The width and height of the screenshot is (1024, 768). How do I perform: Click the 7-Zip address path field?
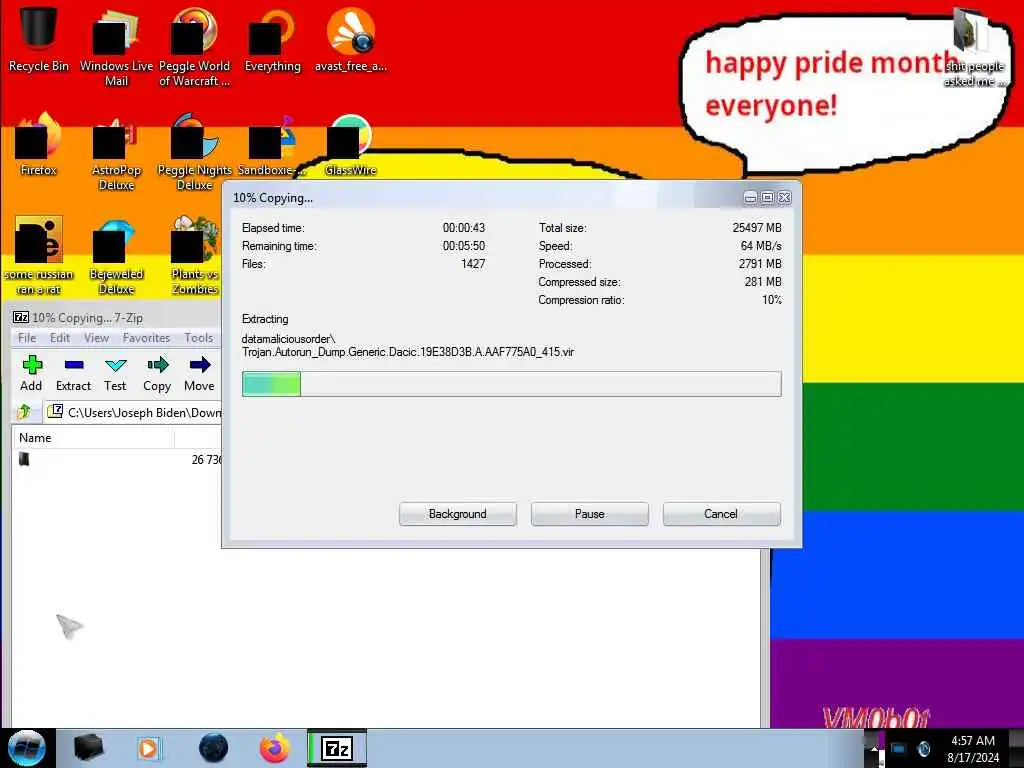point(134,412)
